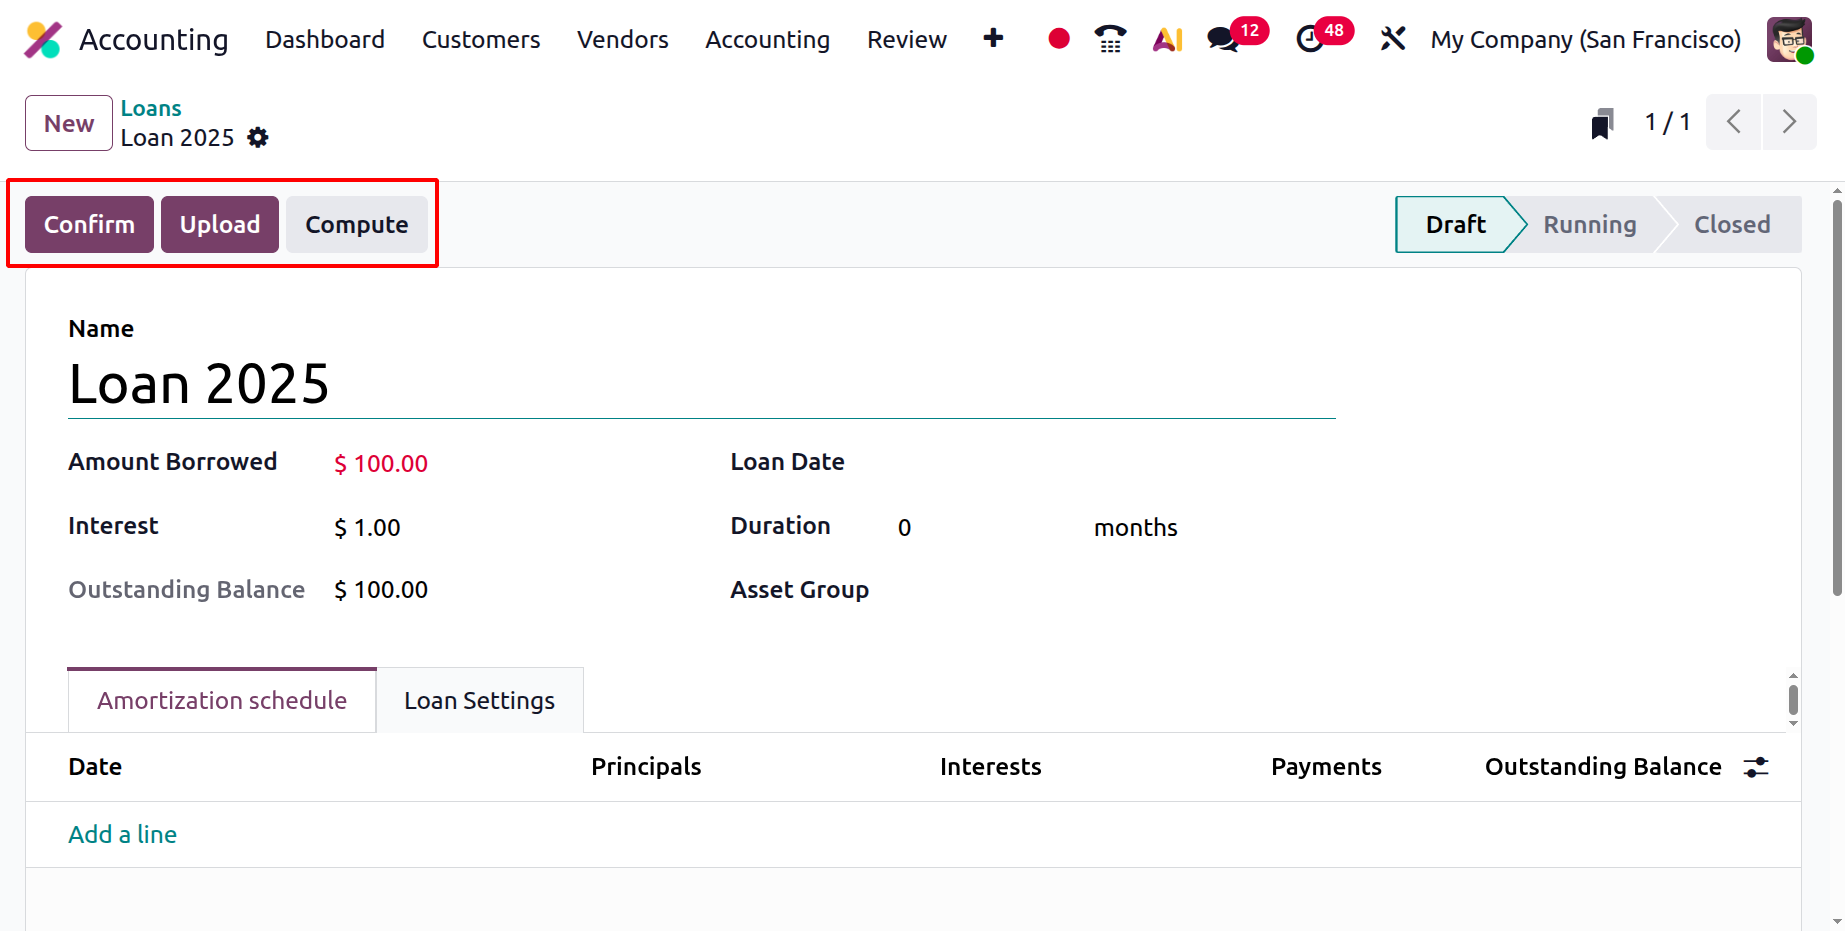The height and width of the screenshot is (931, 1845).
Task: Click the Add a line link
Action: pyautogui.click(x=122, y=835)
